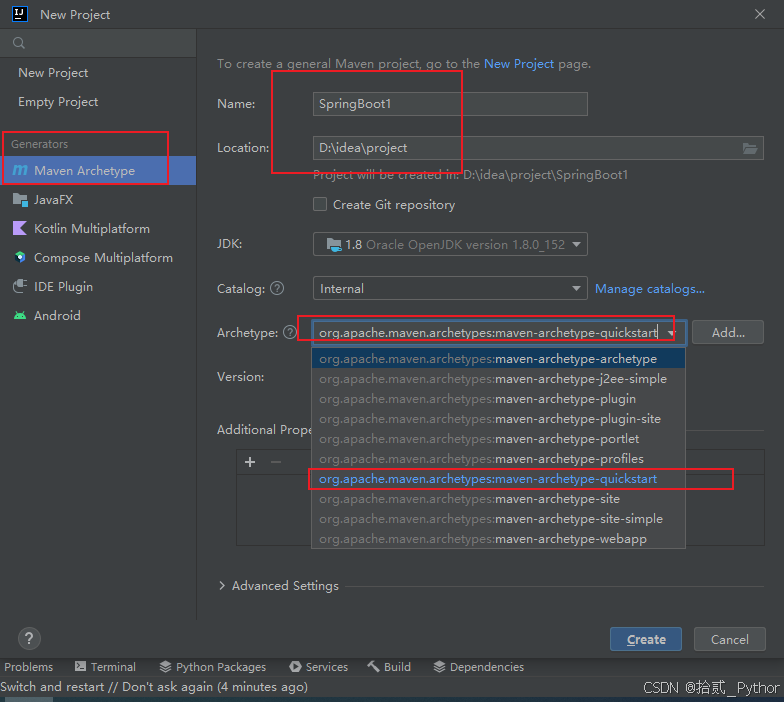The width and height of the screenshot is (784, 702).
Task: Choose Kotlin Multiplatform generator
Action: coord(98,228)
